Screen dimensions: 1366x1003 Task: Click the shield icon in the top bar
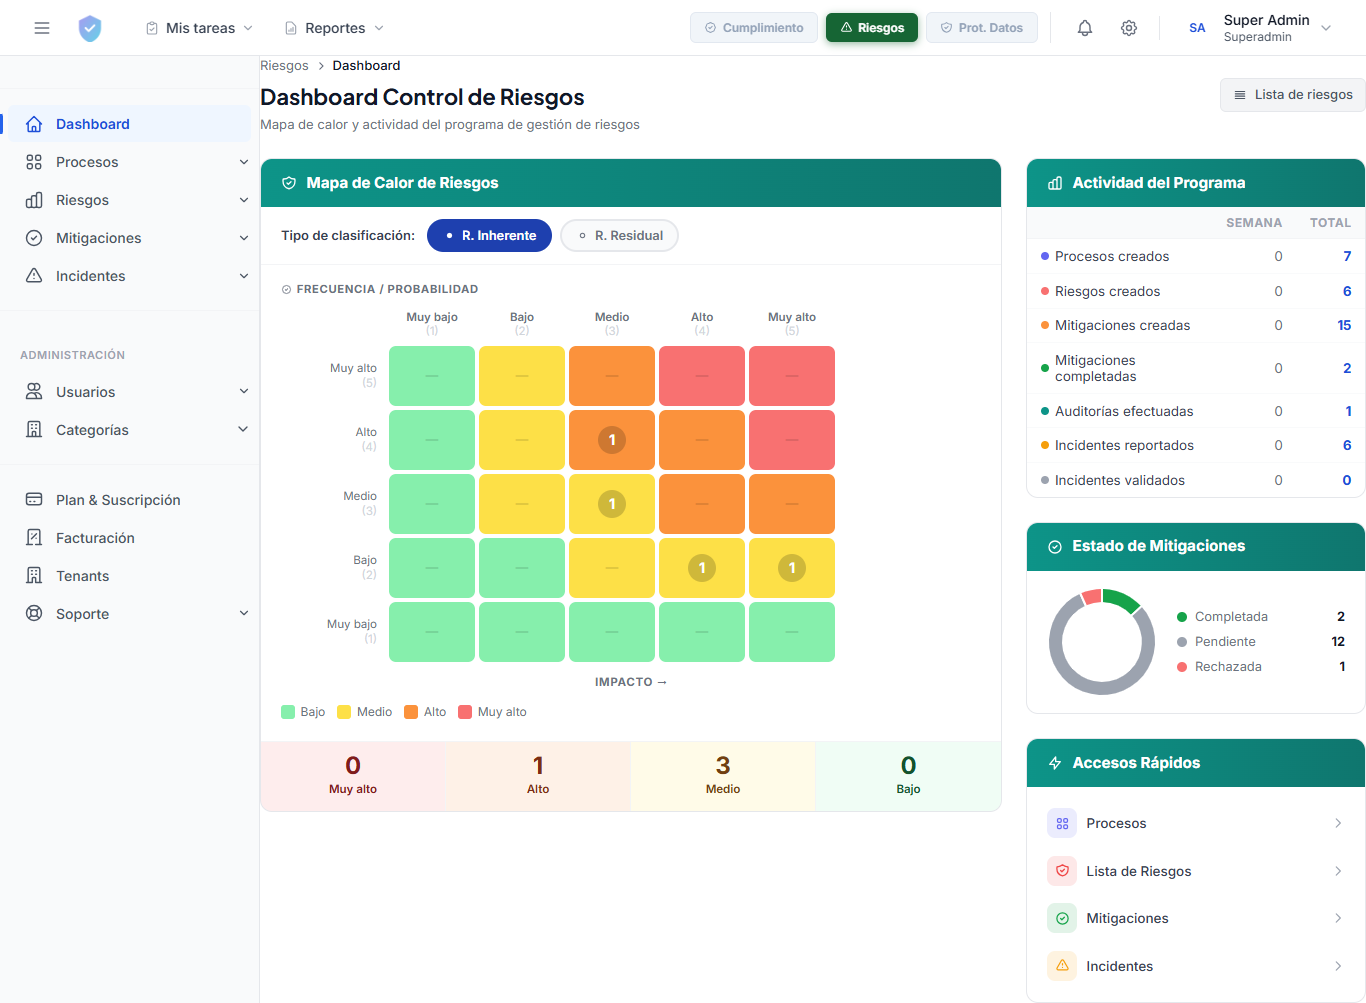point(90,27)
